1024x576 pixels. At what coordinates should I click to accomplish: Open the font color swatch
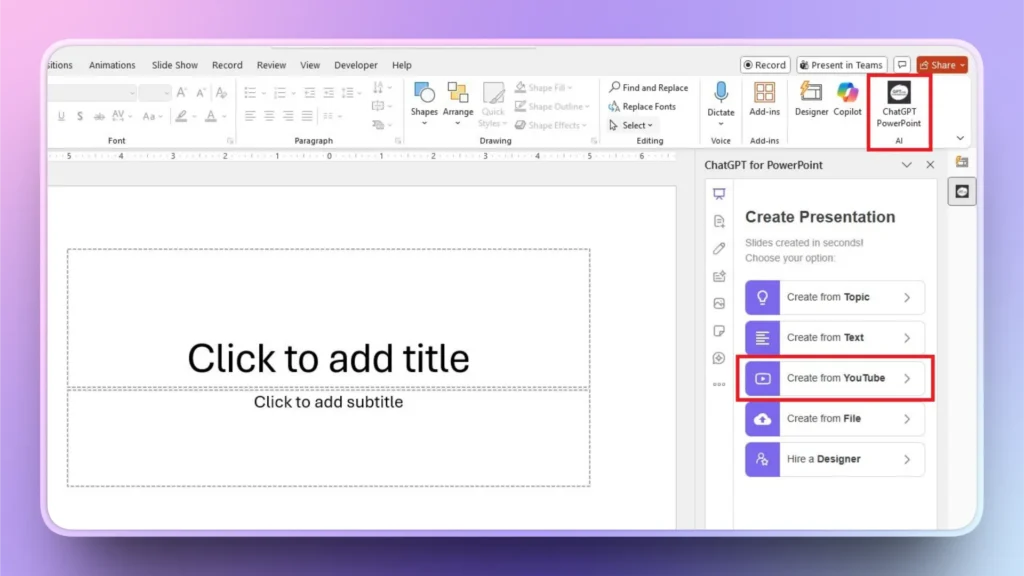coord(210,116)
